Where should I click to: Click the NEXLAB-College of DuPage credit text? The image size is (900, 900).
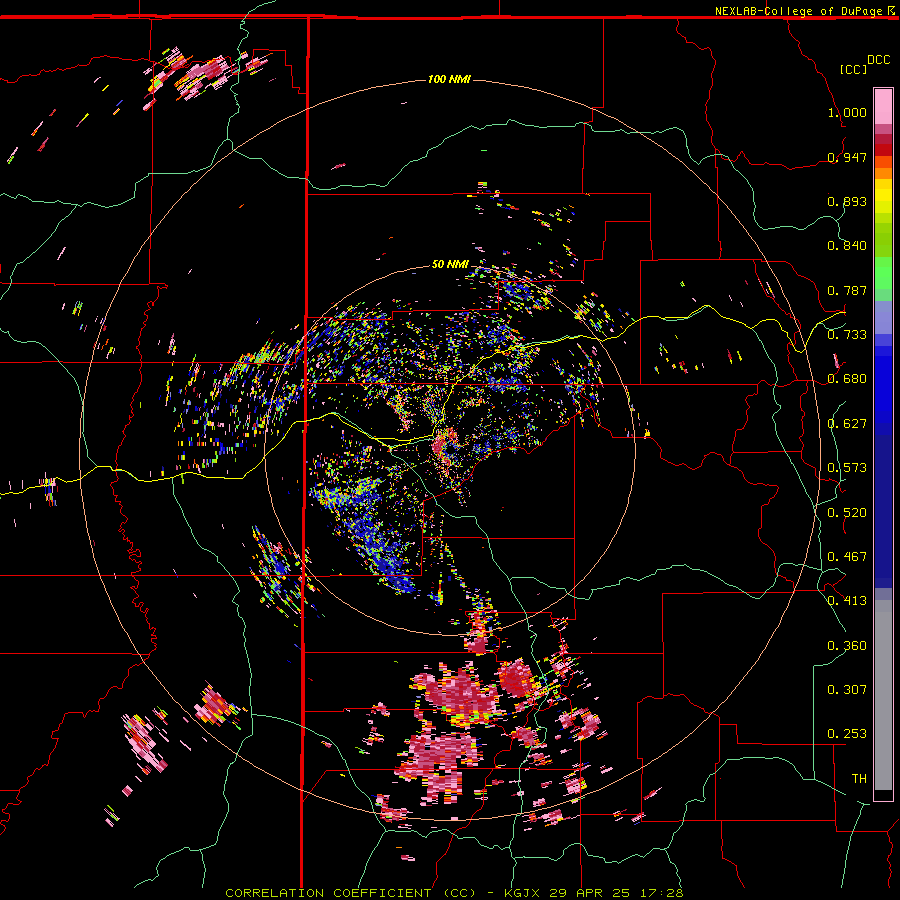[799, 11]
